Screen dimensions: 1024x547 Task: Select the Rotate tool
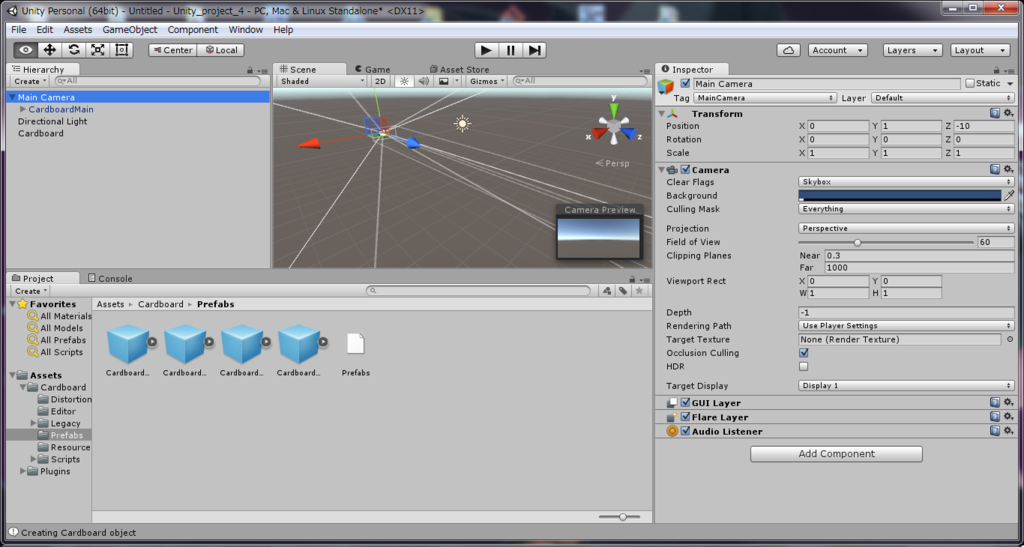click(x=74, y=50)
